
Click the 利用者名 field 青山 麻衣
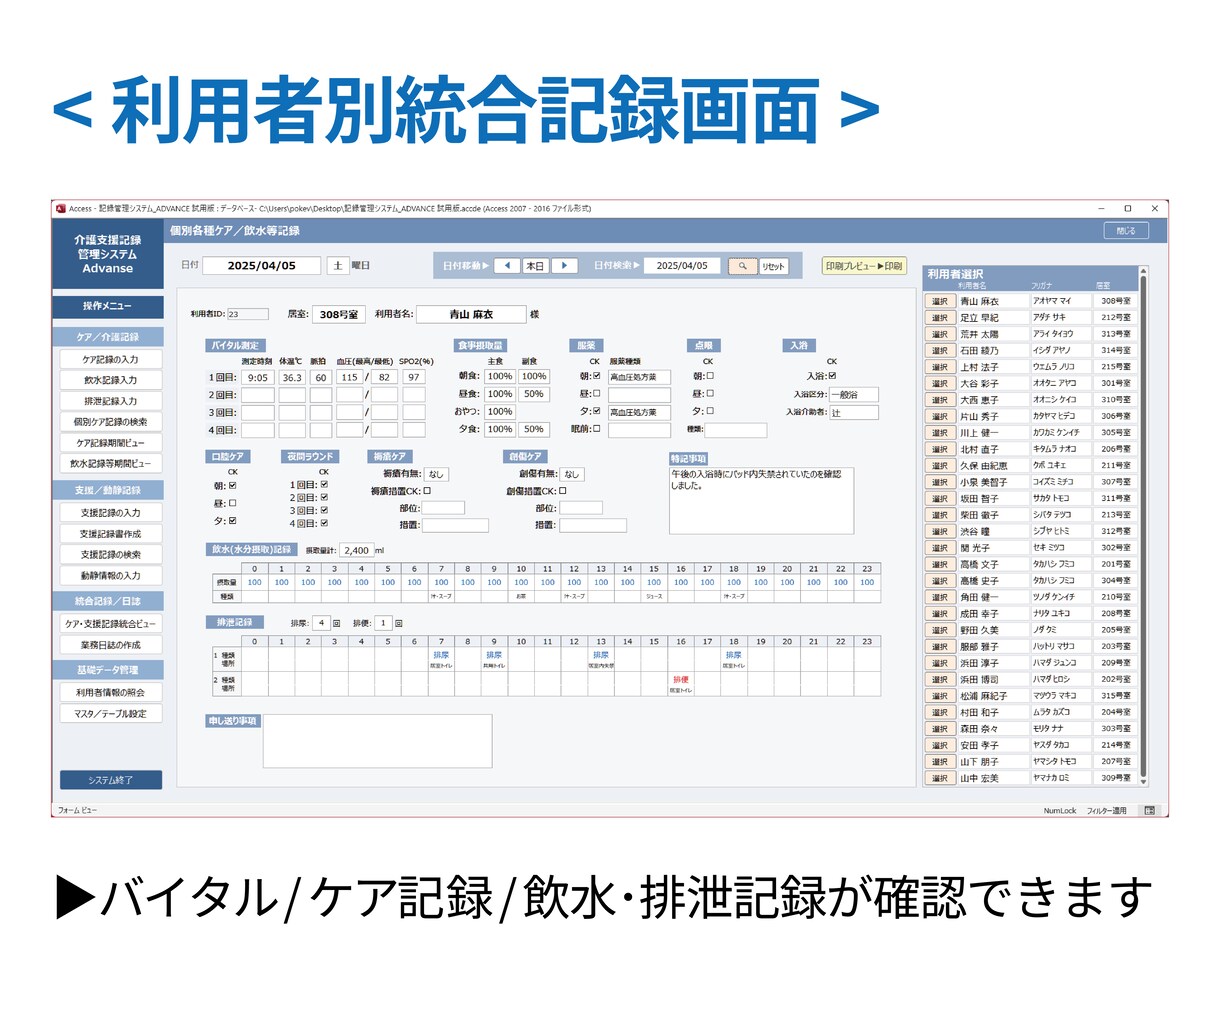(x=471, y=314)
